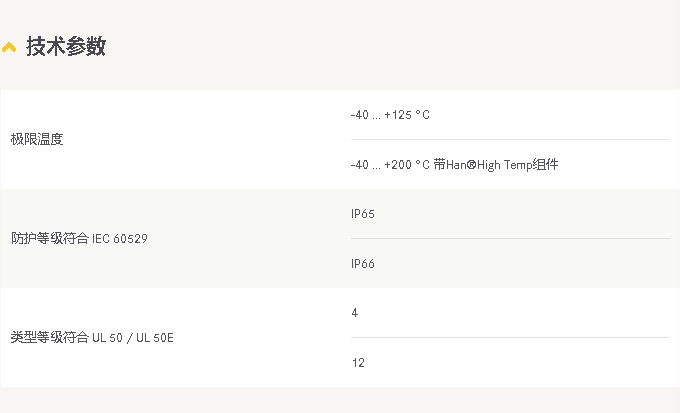Collapse the 技术参数 section with the yellow chevron
The width and height of the screenshot is (680, 413).
coord(9,47)
